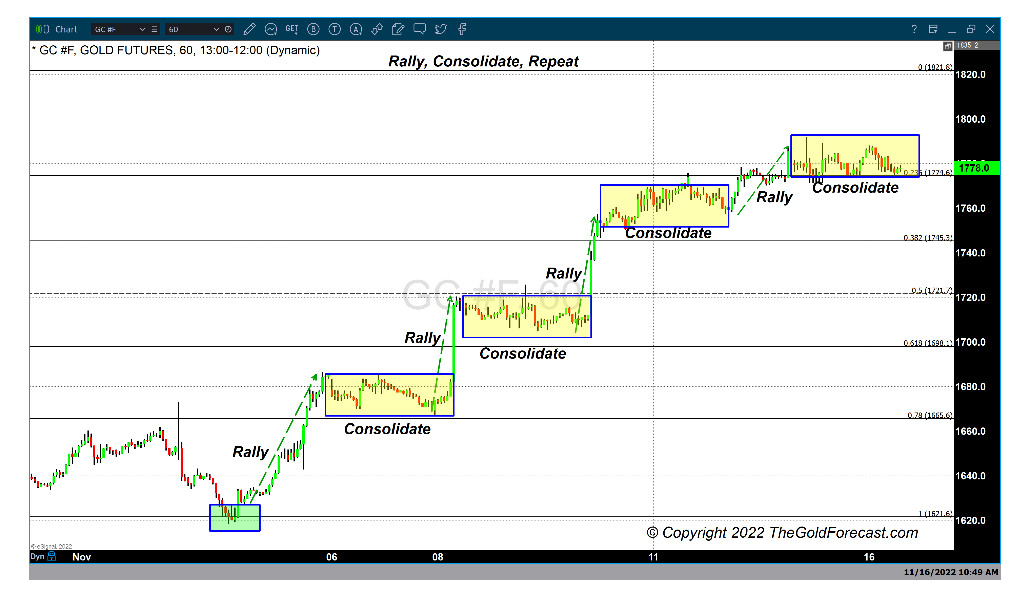Click the circled A toolbar icon
The width and height of the screenshot is (1011, 594).
coord(356,29)
